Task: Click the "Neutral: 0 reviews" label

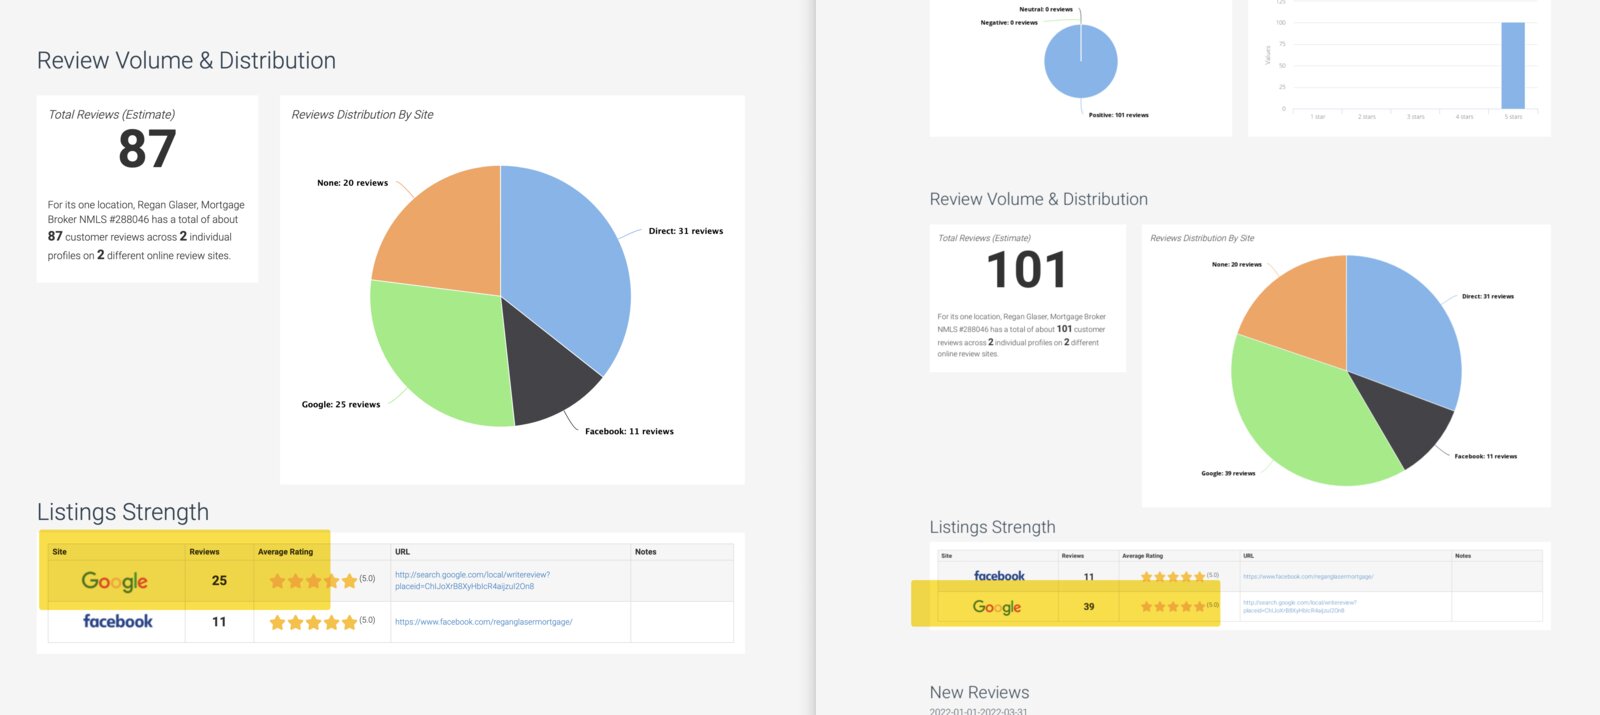Action: click(1046, 9)
